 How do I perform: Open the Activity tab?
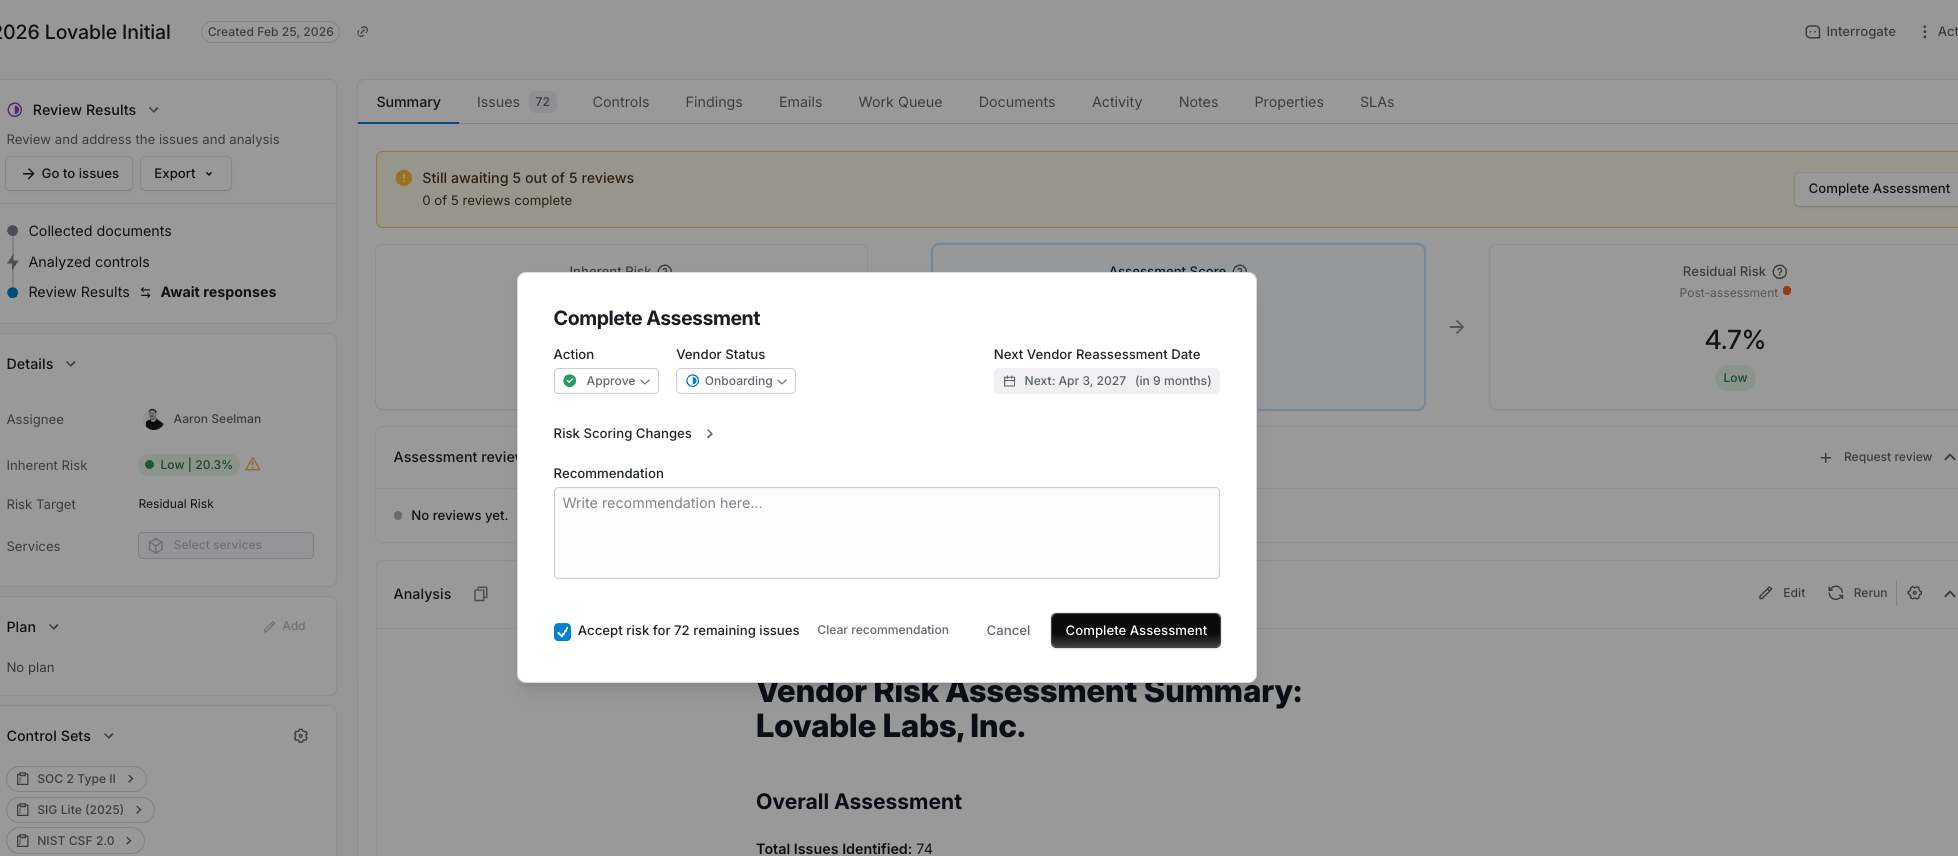[x=1117, y=102]
